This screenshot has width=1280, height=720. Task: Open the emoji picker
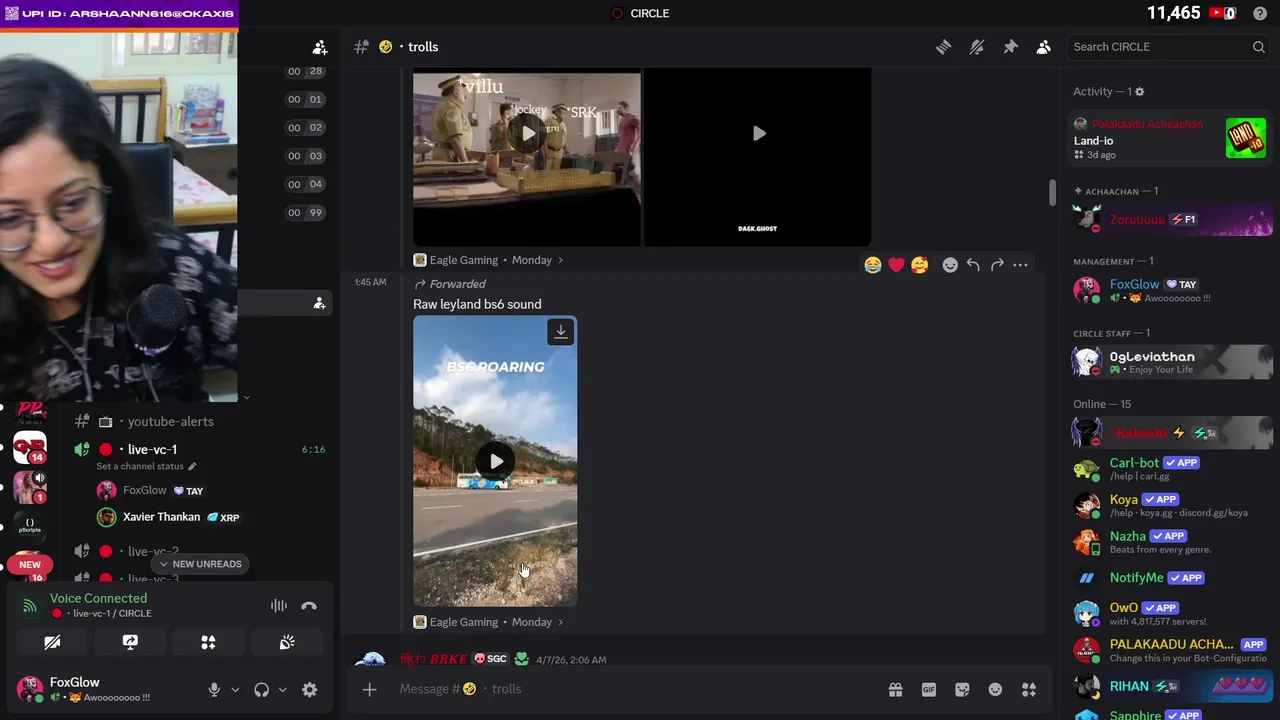[995, 690]
